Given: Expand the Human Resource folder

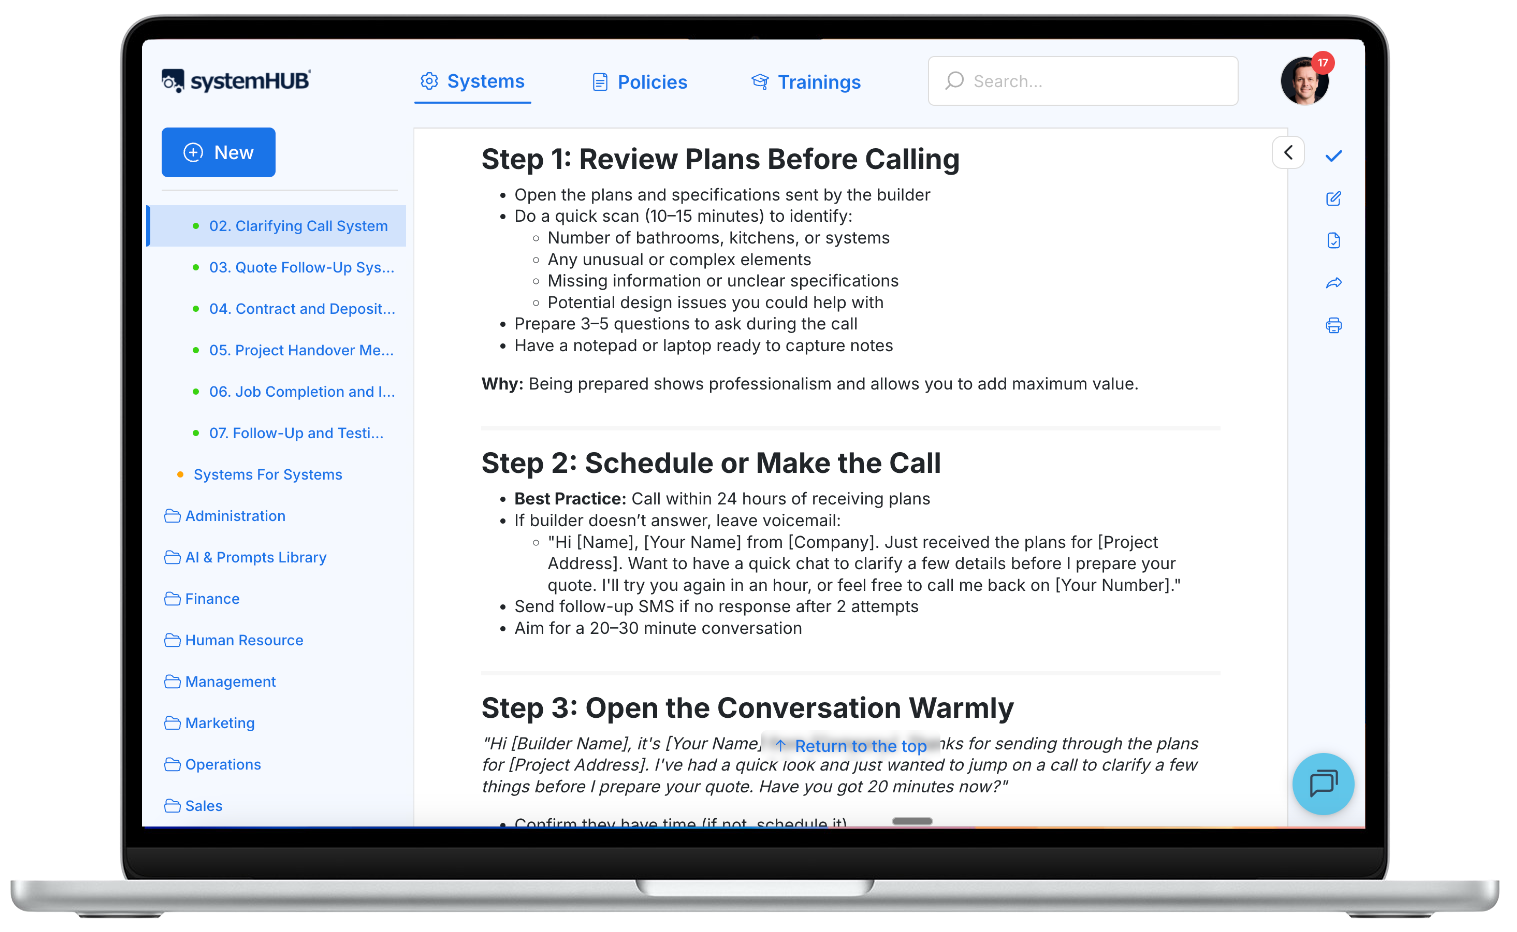Looking at the screenshot, I should [x=235, y=641].
